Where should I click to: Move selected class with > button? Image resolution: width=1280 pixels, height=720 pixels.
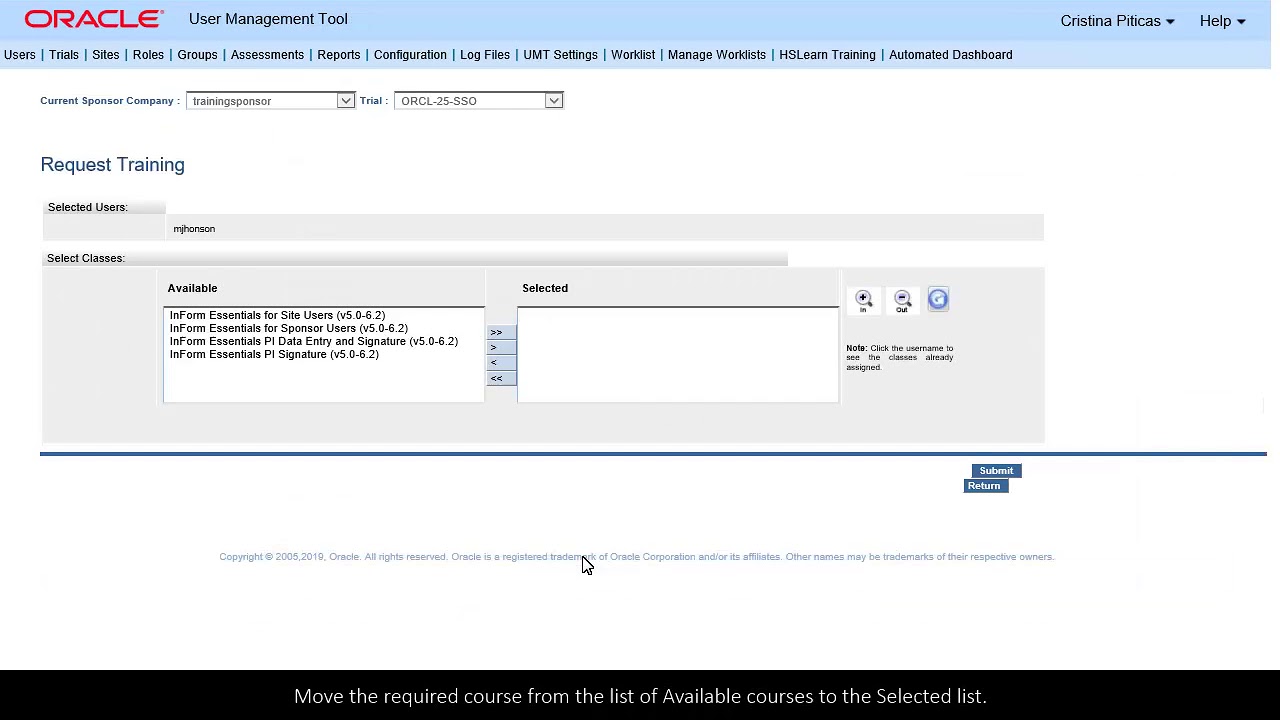click(x=501, y=347)
